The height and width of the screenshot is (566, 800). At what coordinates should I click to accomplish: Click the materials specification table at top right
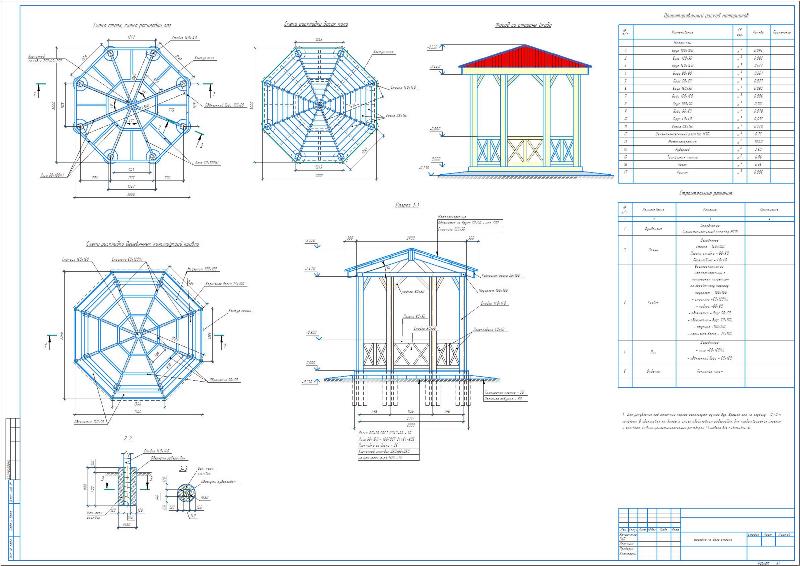[x=706, y=104]
